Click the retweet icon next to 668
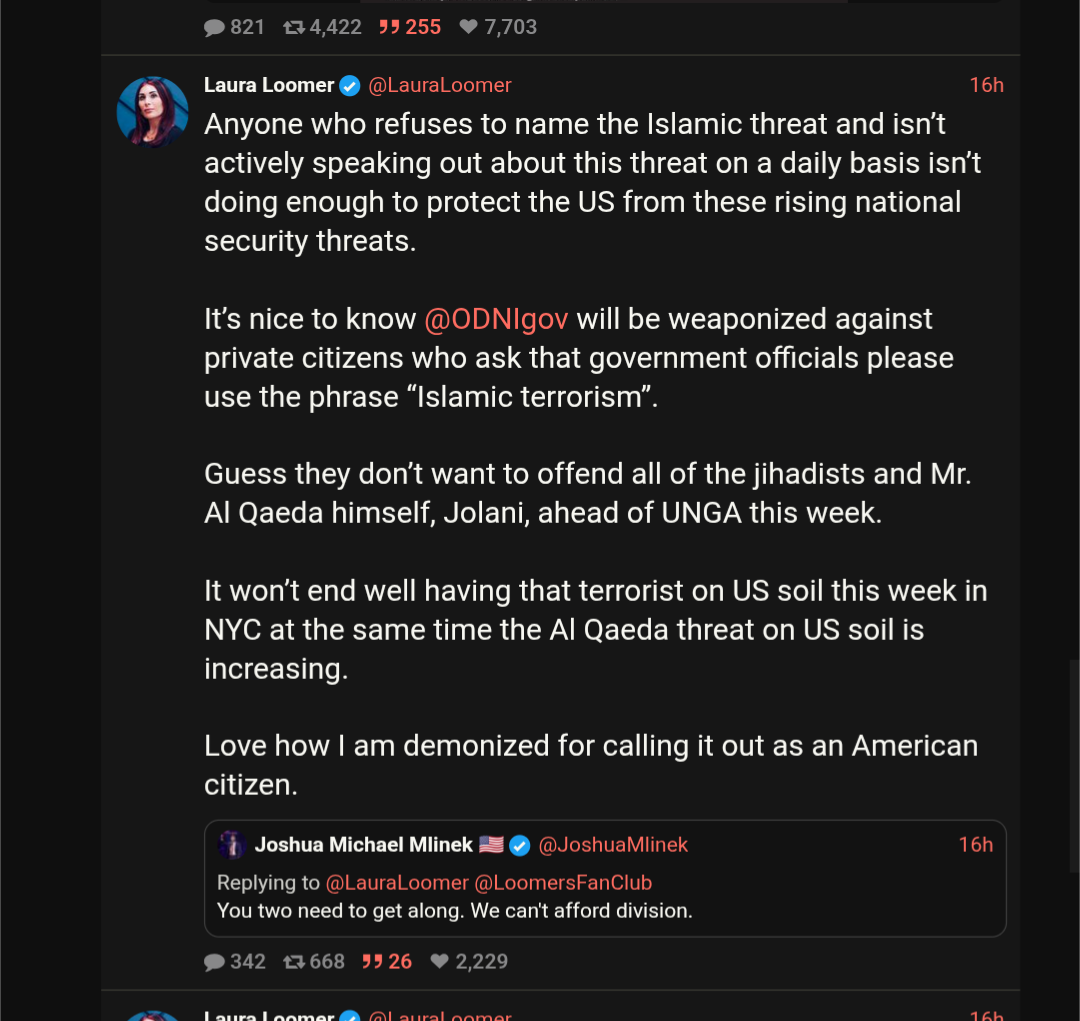This screenshot has height=1021, width=1080. [x=294, y=962]
